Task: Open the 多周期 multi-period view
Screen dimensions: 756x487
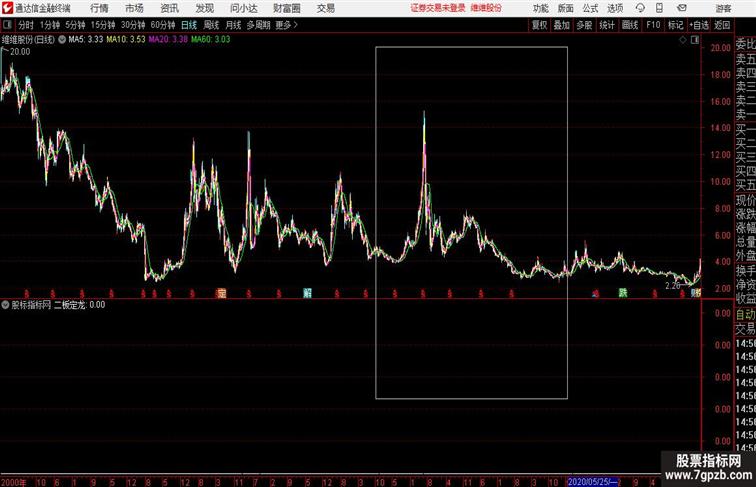Action: tap(258, 25)
